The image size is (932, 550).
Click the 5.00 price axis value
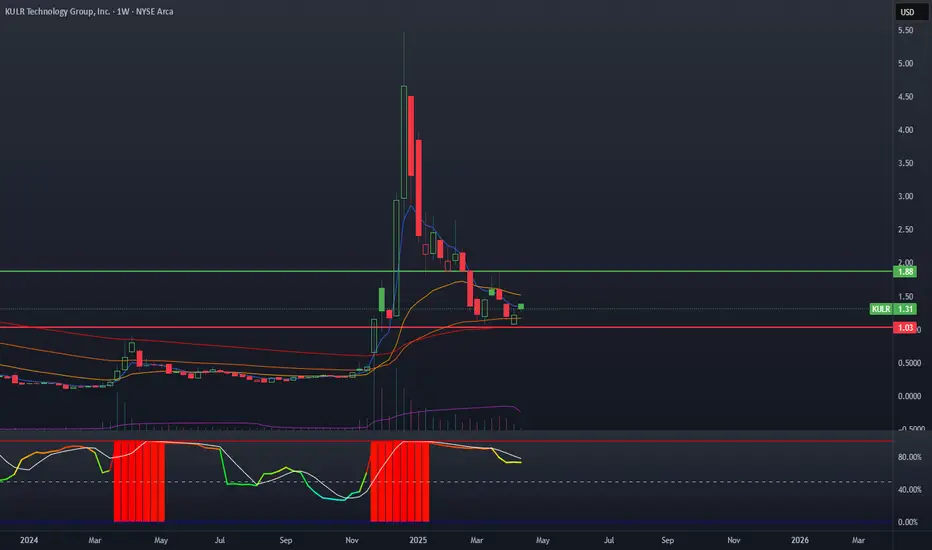click(x=905, y=64)
